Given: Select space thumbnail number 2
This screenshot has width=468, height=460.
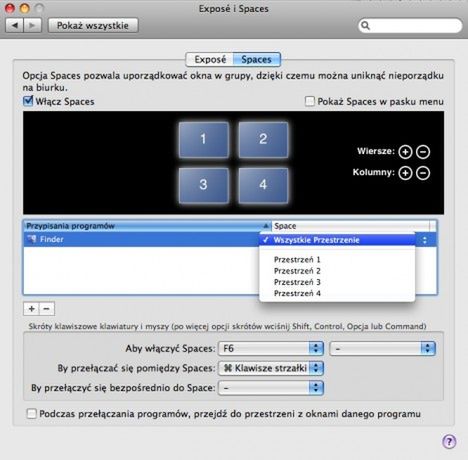Looking at the screenshot, I should coord(263,139).
